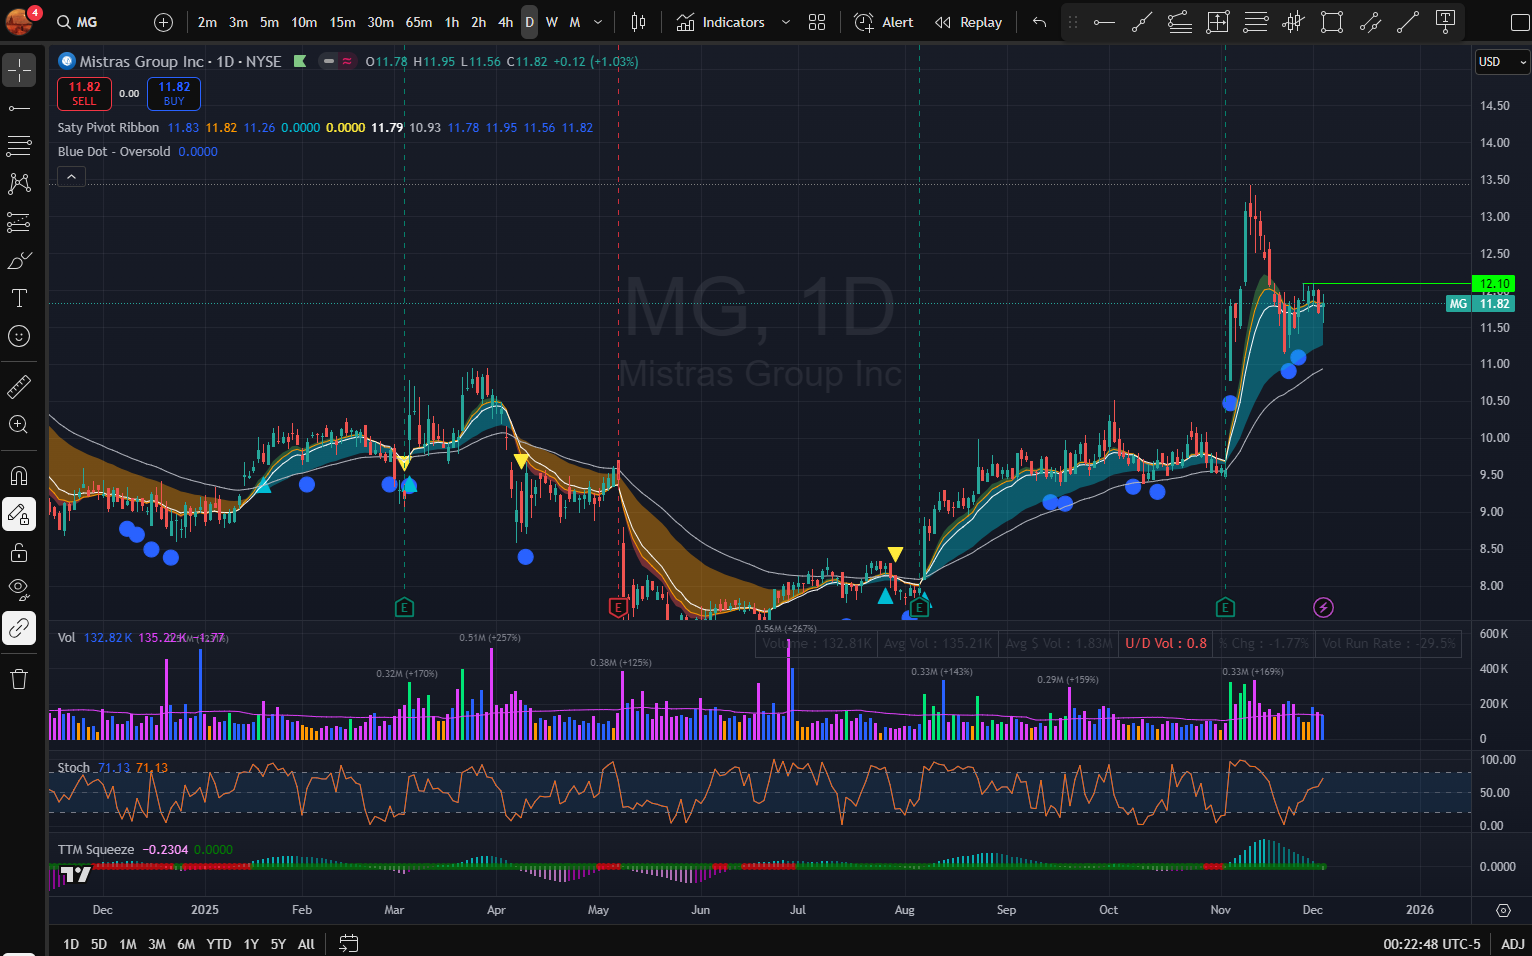
Task: Click the 11.82 SELL button
Action: point(85,94)
